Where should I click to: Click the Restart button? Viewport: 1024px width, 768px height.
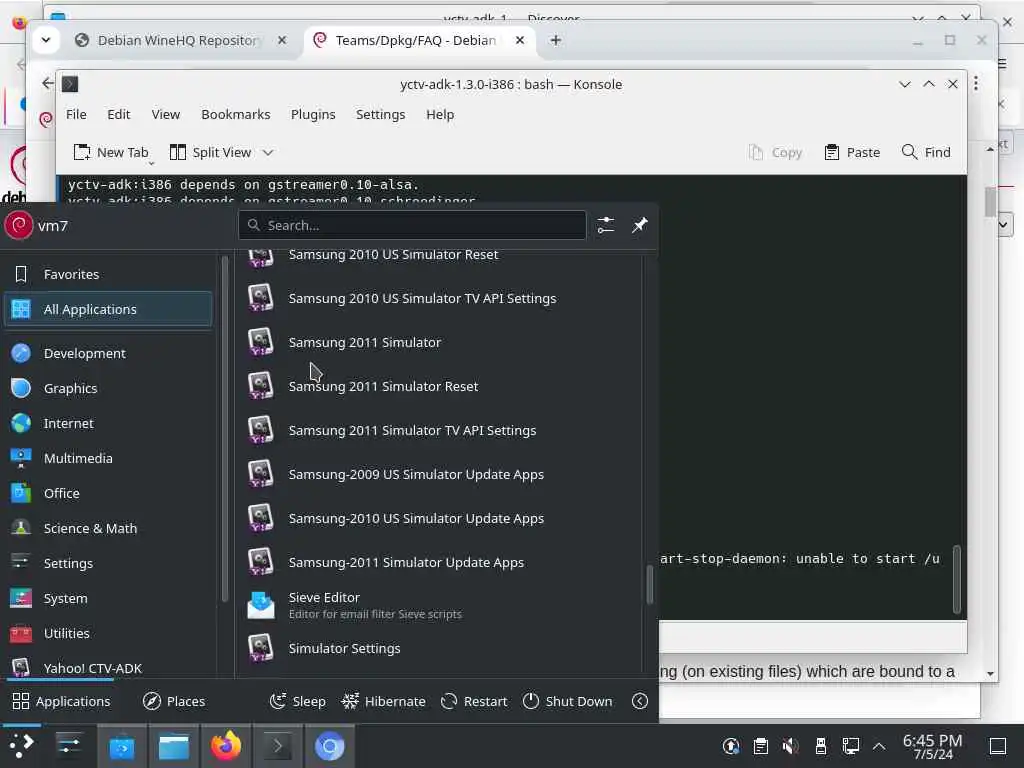coord(474,701)
